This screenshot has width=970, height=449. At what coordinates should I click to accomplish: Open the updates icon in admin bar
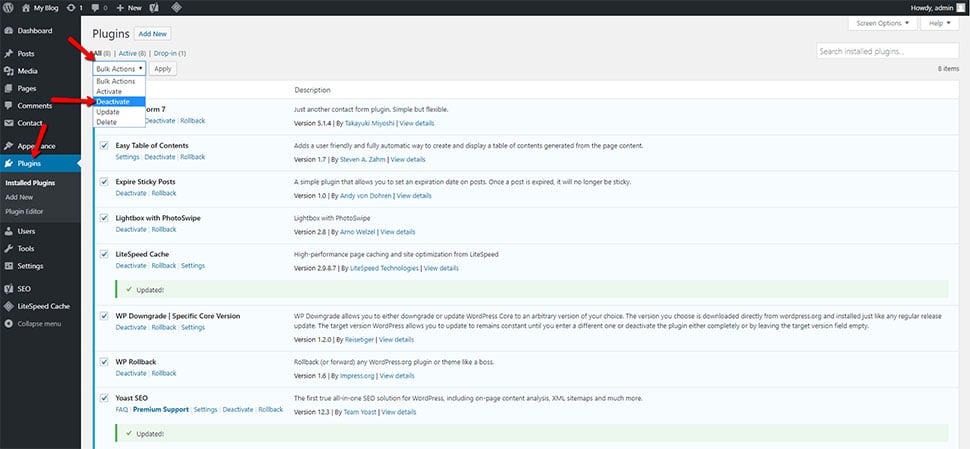71,8
